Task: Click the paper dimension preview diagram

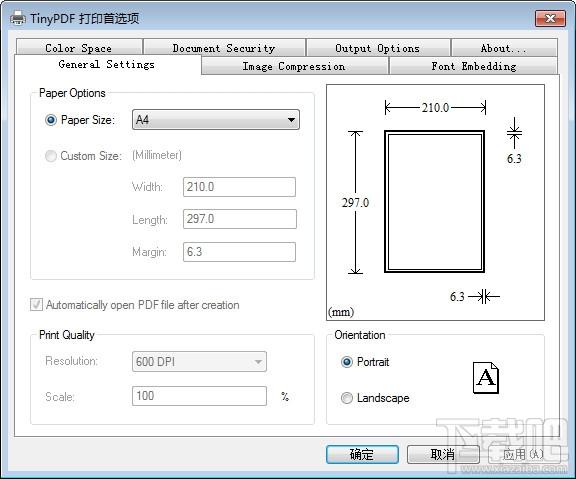Action: [435, 202]
